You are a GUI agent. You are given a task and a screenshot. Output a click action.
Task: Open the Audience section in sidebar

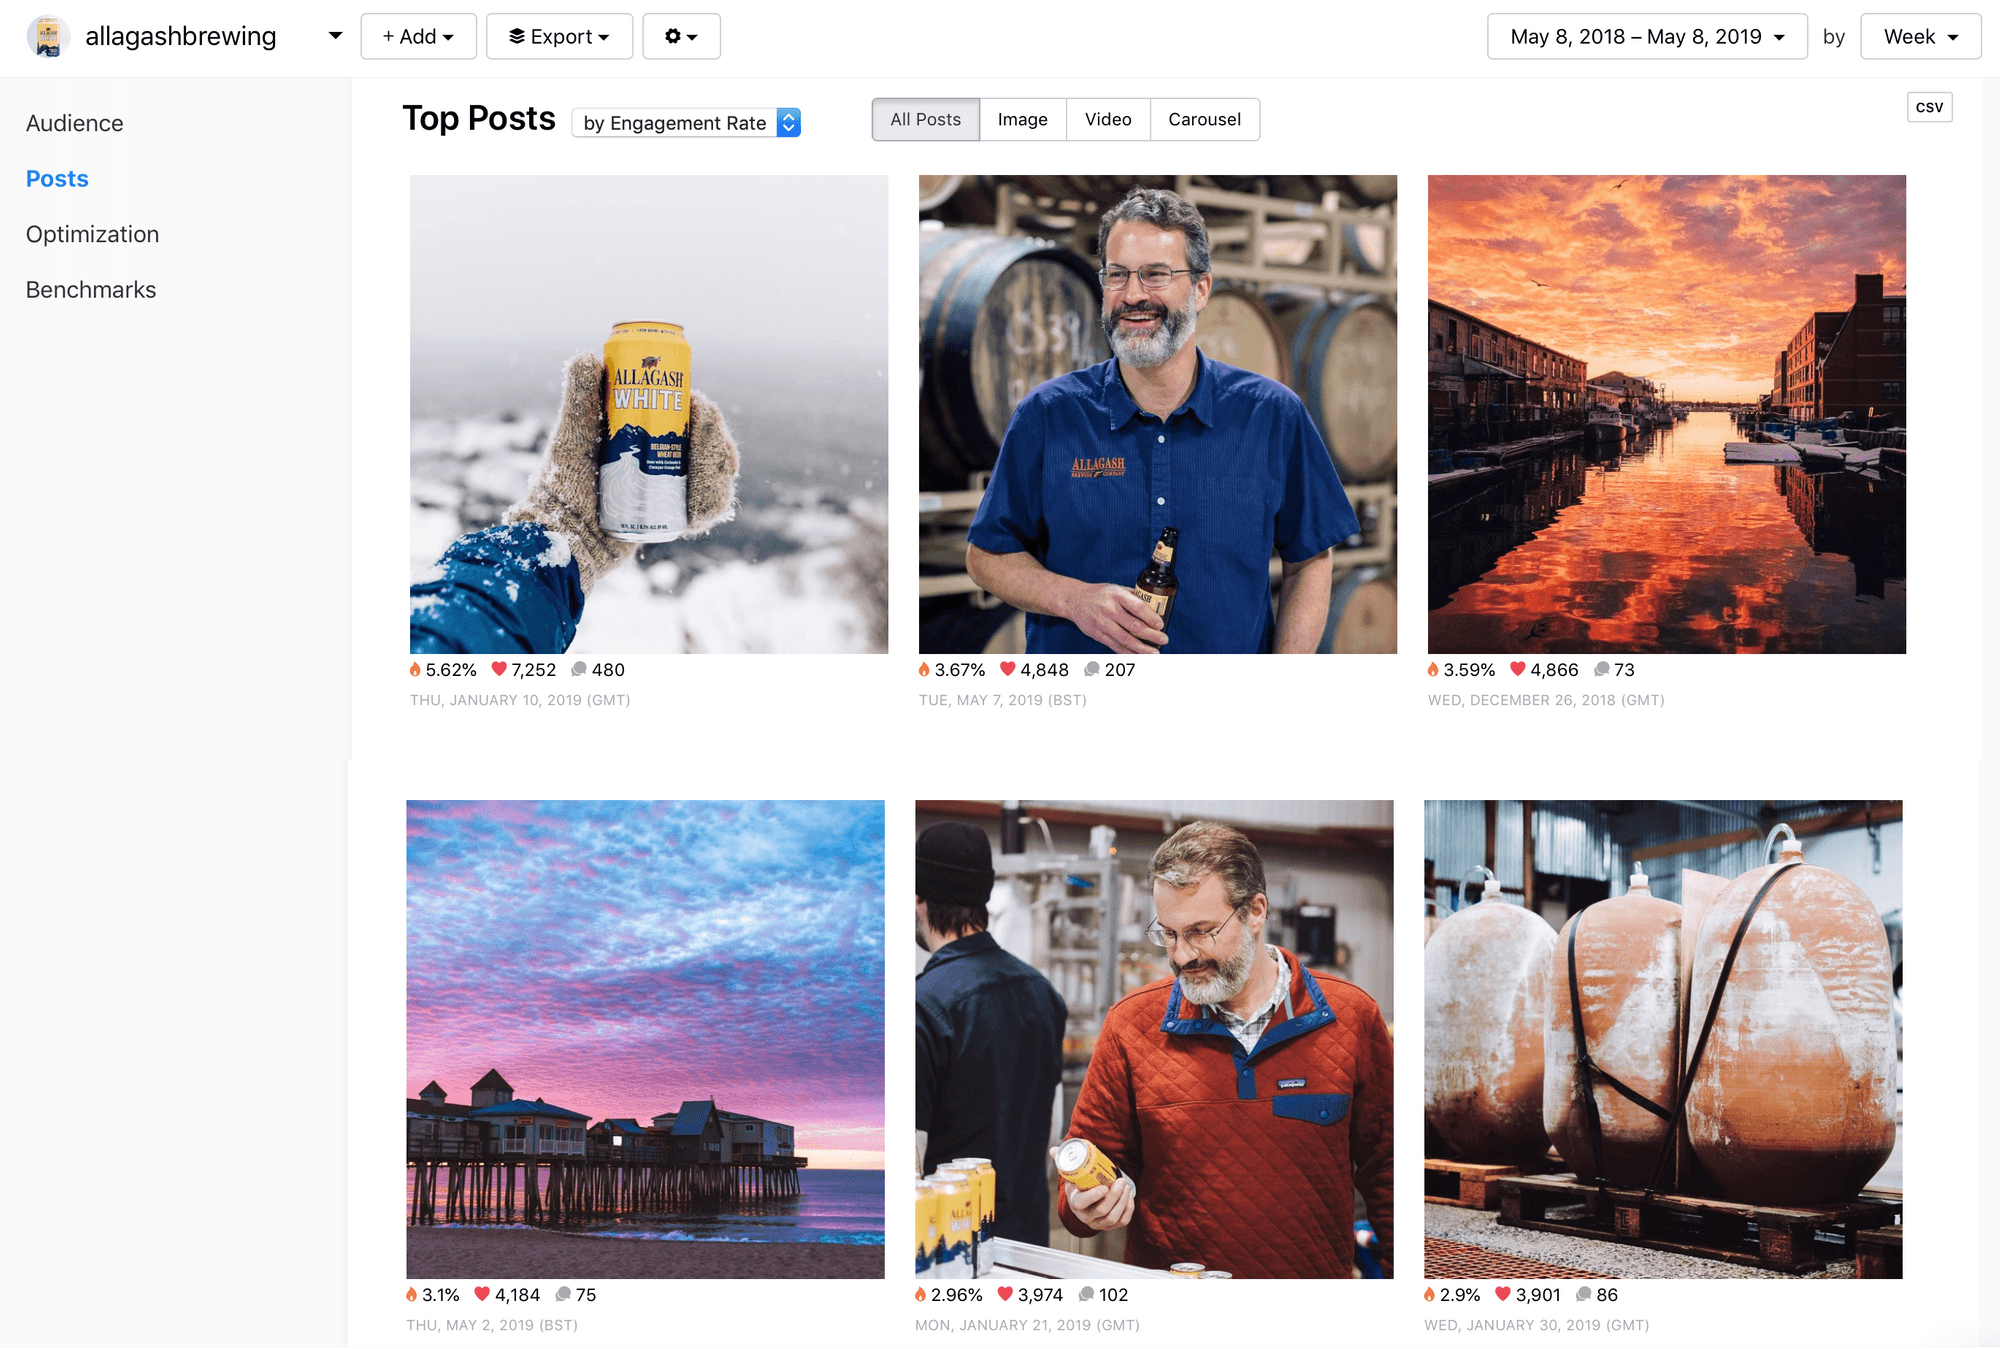[x=74, y=123]
